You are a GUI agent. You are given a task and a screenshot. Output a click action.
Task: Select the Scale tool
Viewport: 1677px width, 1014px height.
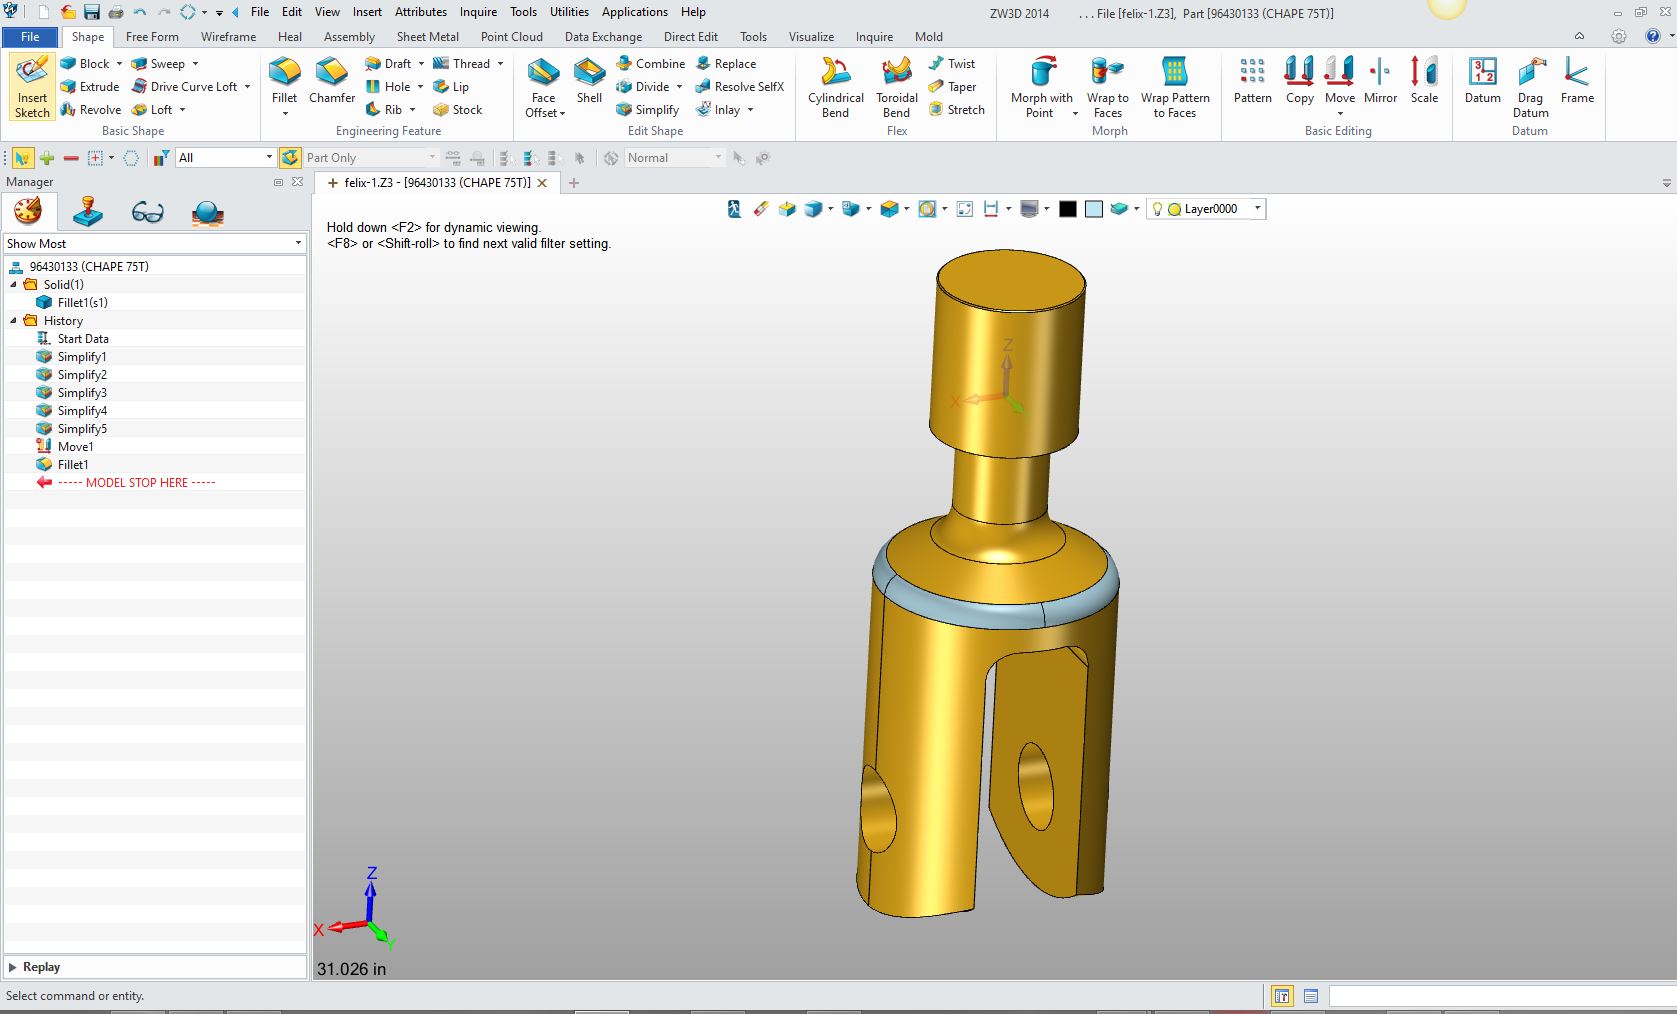pyautogui.click(x=1424, y=80)
